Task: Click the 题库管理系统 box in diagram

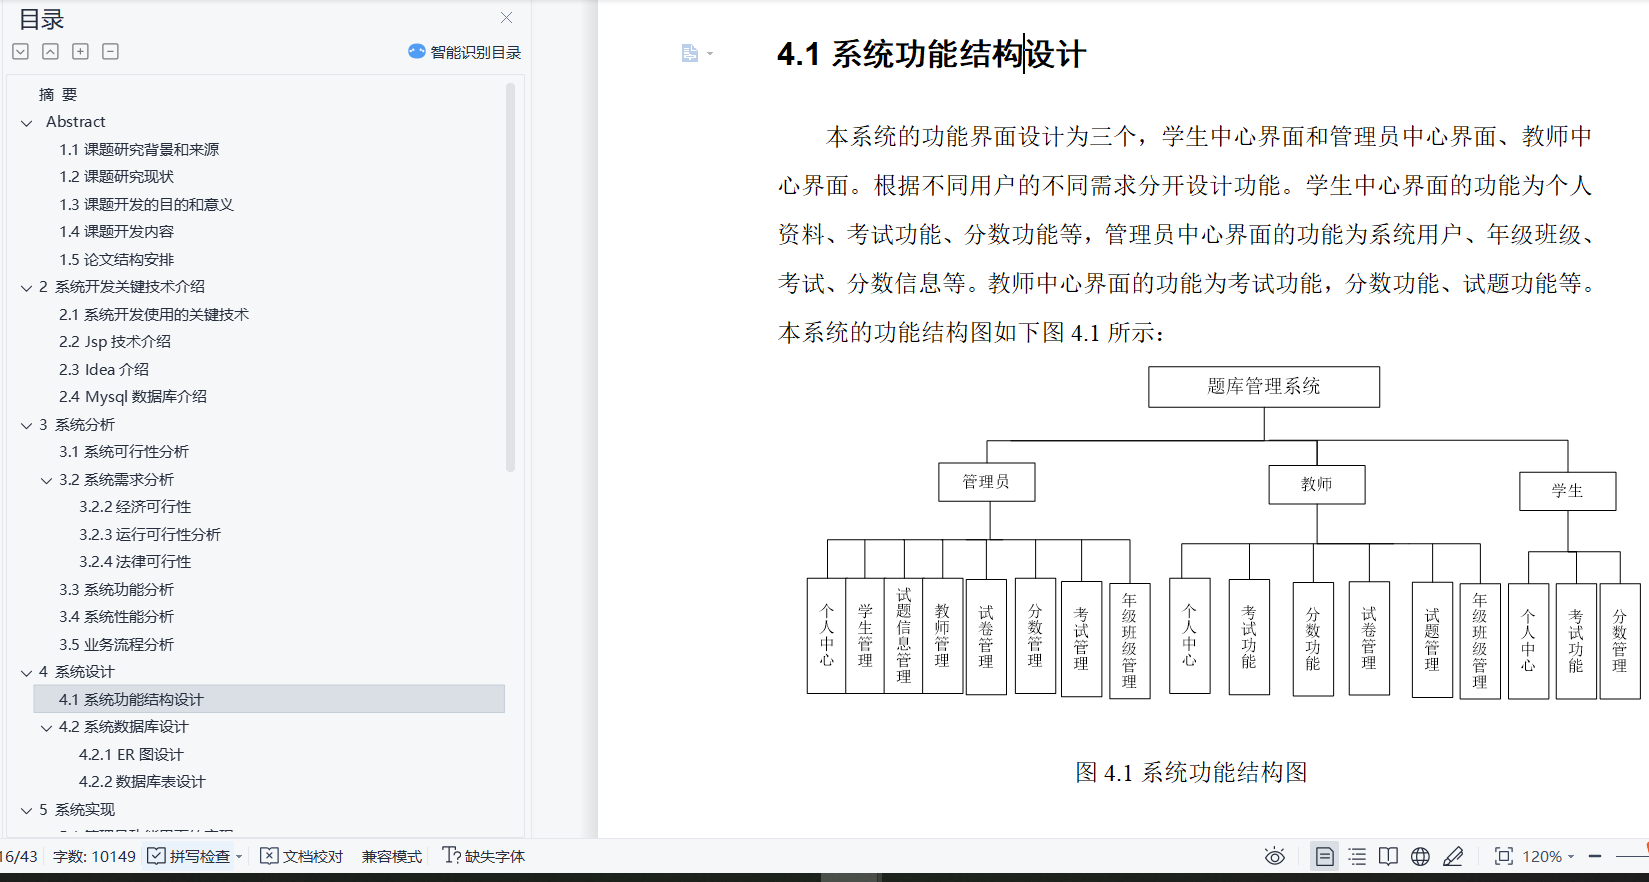Action: (1264, 386)
